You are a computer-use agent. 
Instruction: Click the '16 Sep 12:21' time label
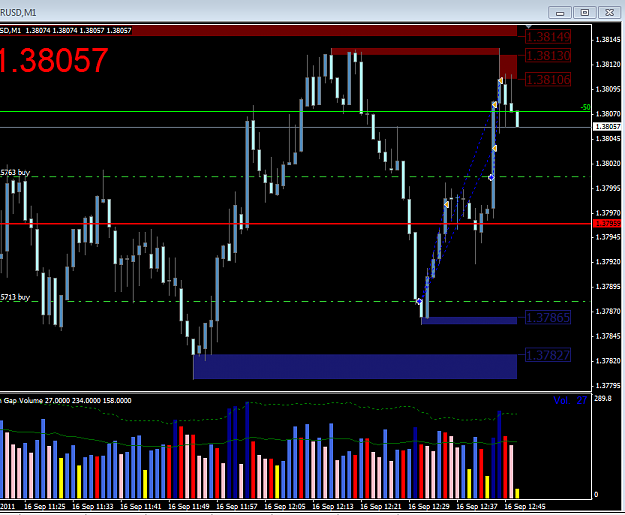tap(381, 506)
